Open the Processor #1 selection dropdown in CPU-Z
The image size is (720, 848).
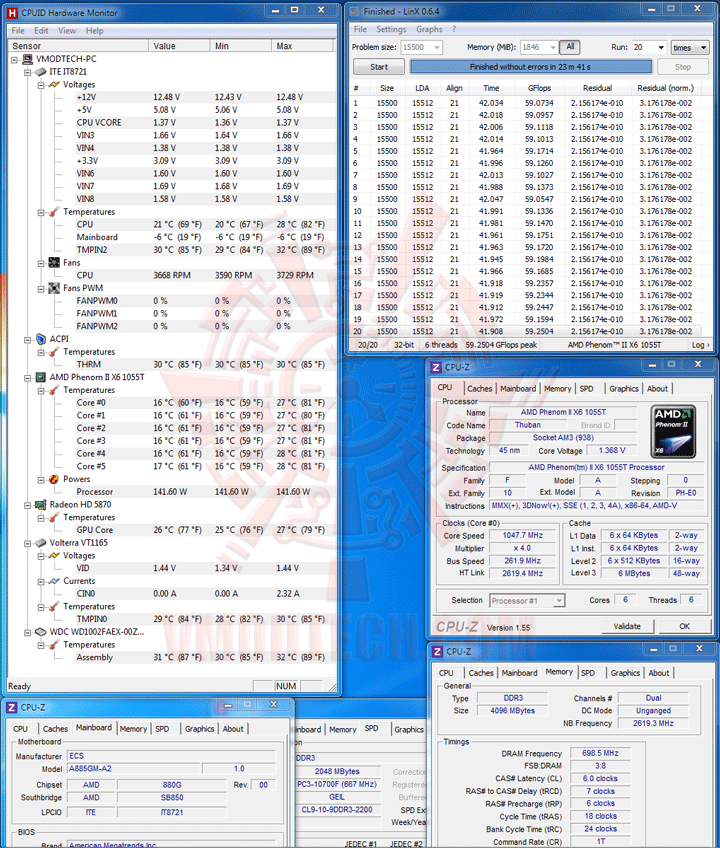coord(559,601)
